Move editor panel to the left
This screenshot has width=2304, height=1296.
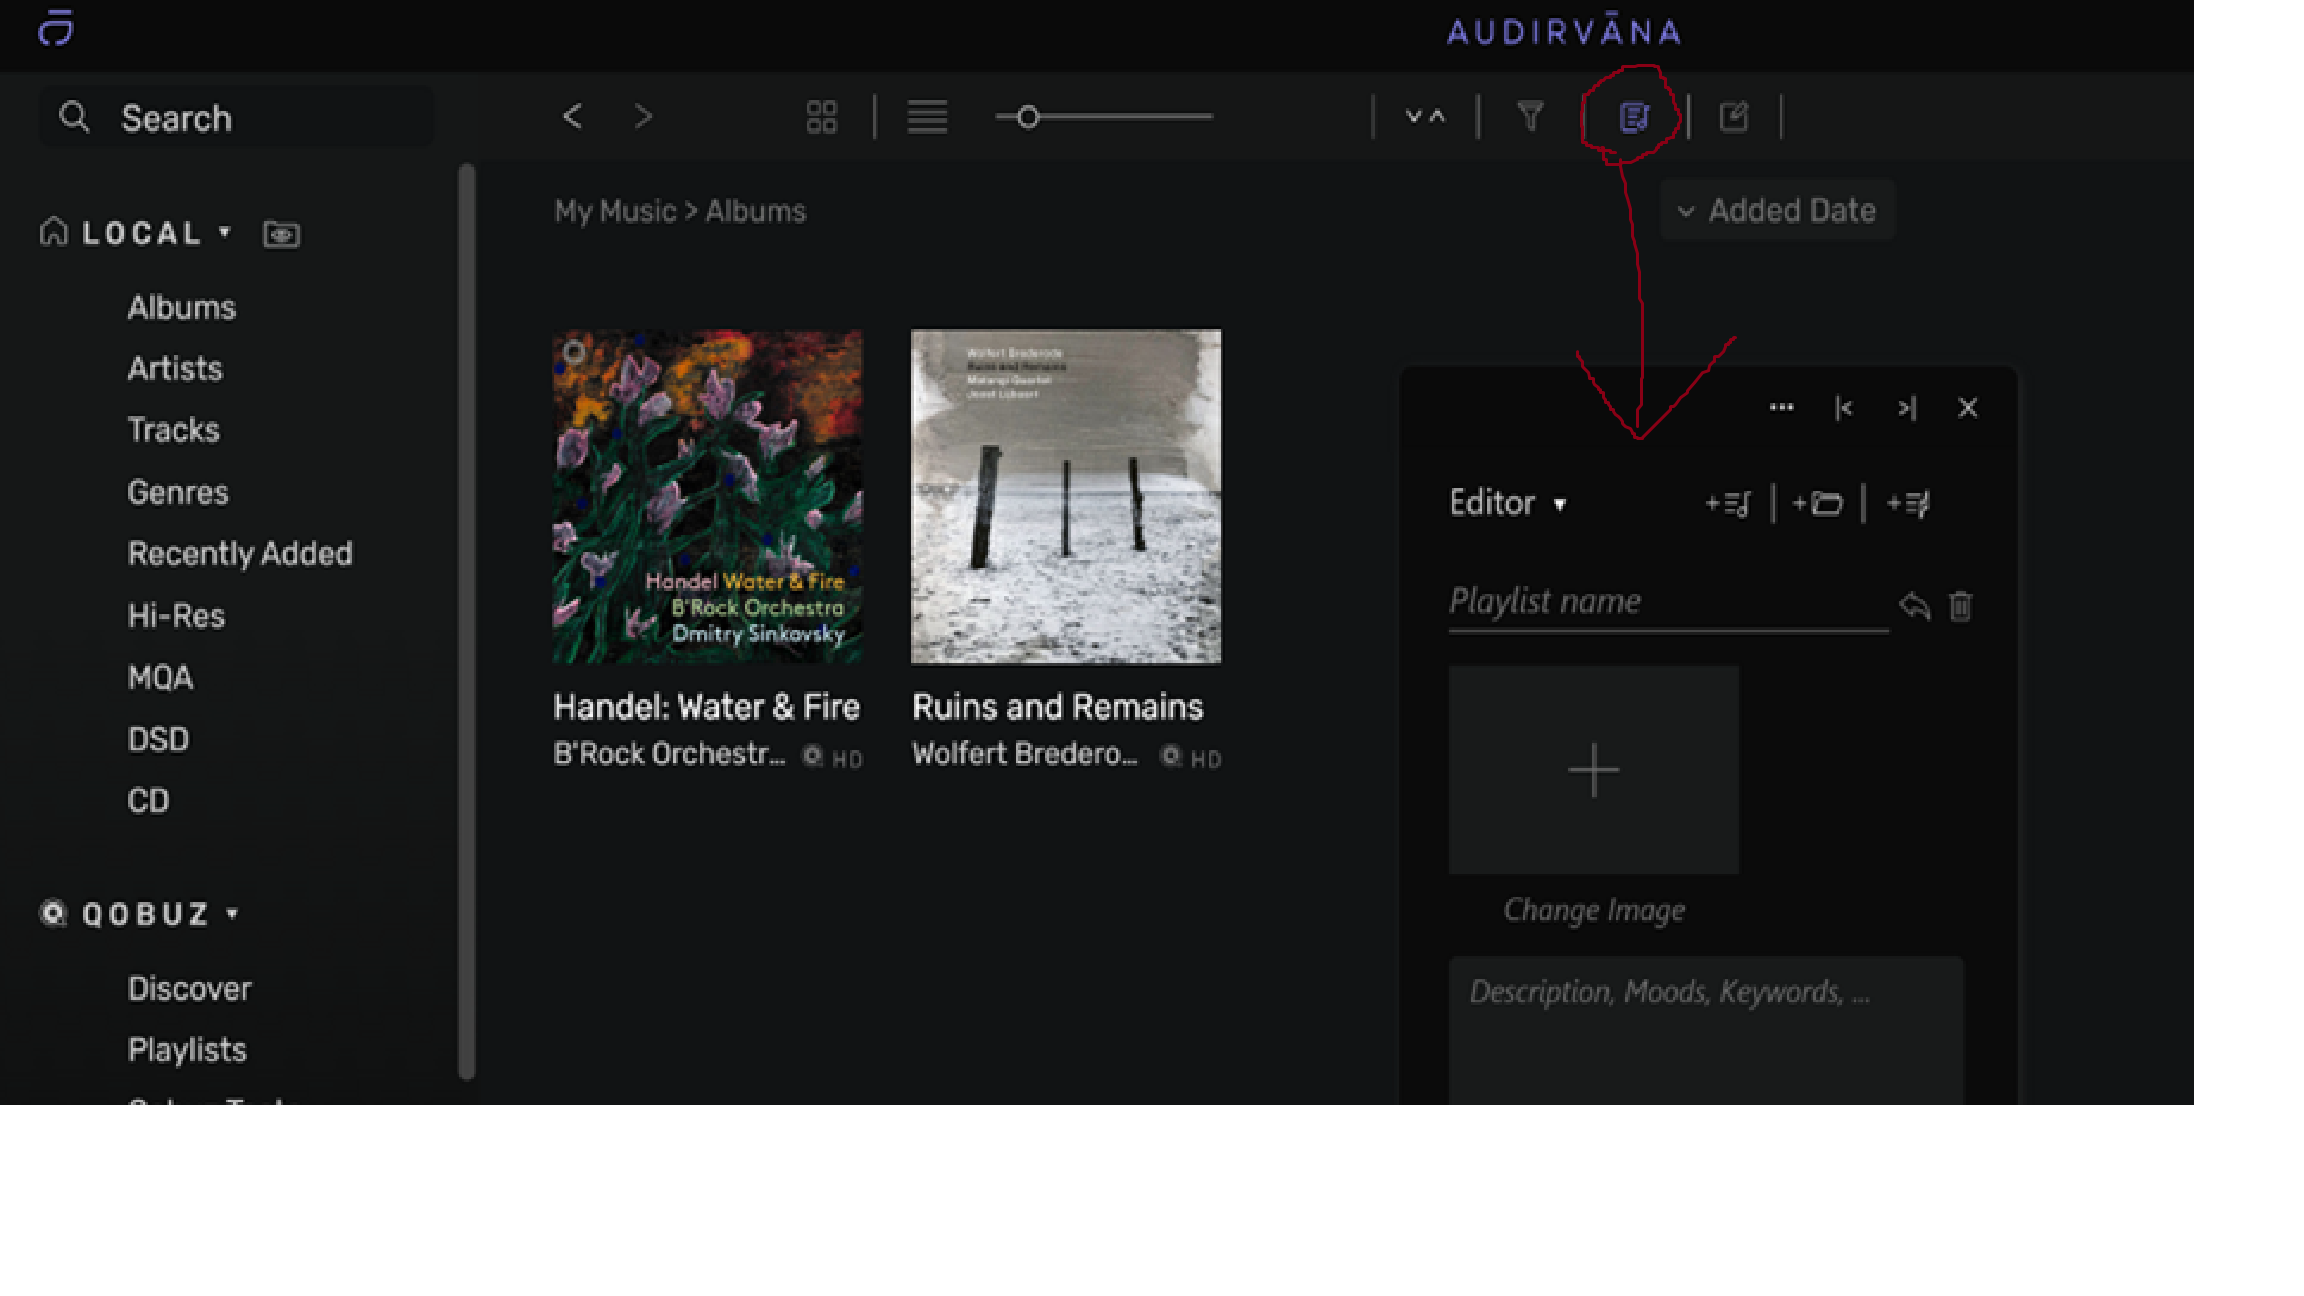point(1844,408)
